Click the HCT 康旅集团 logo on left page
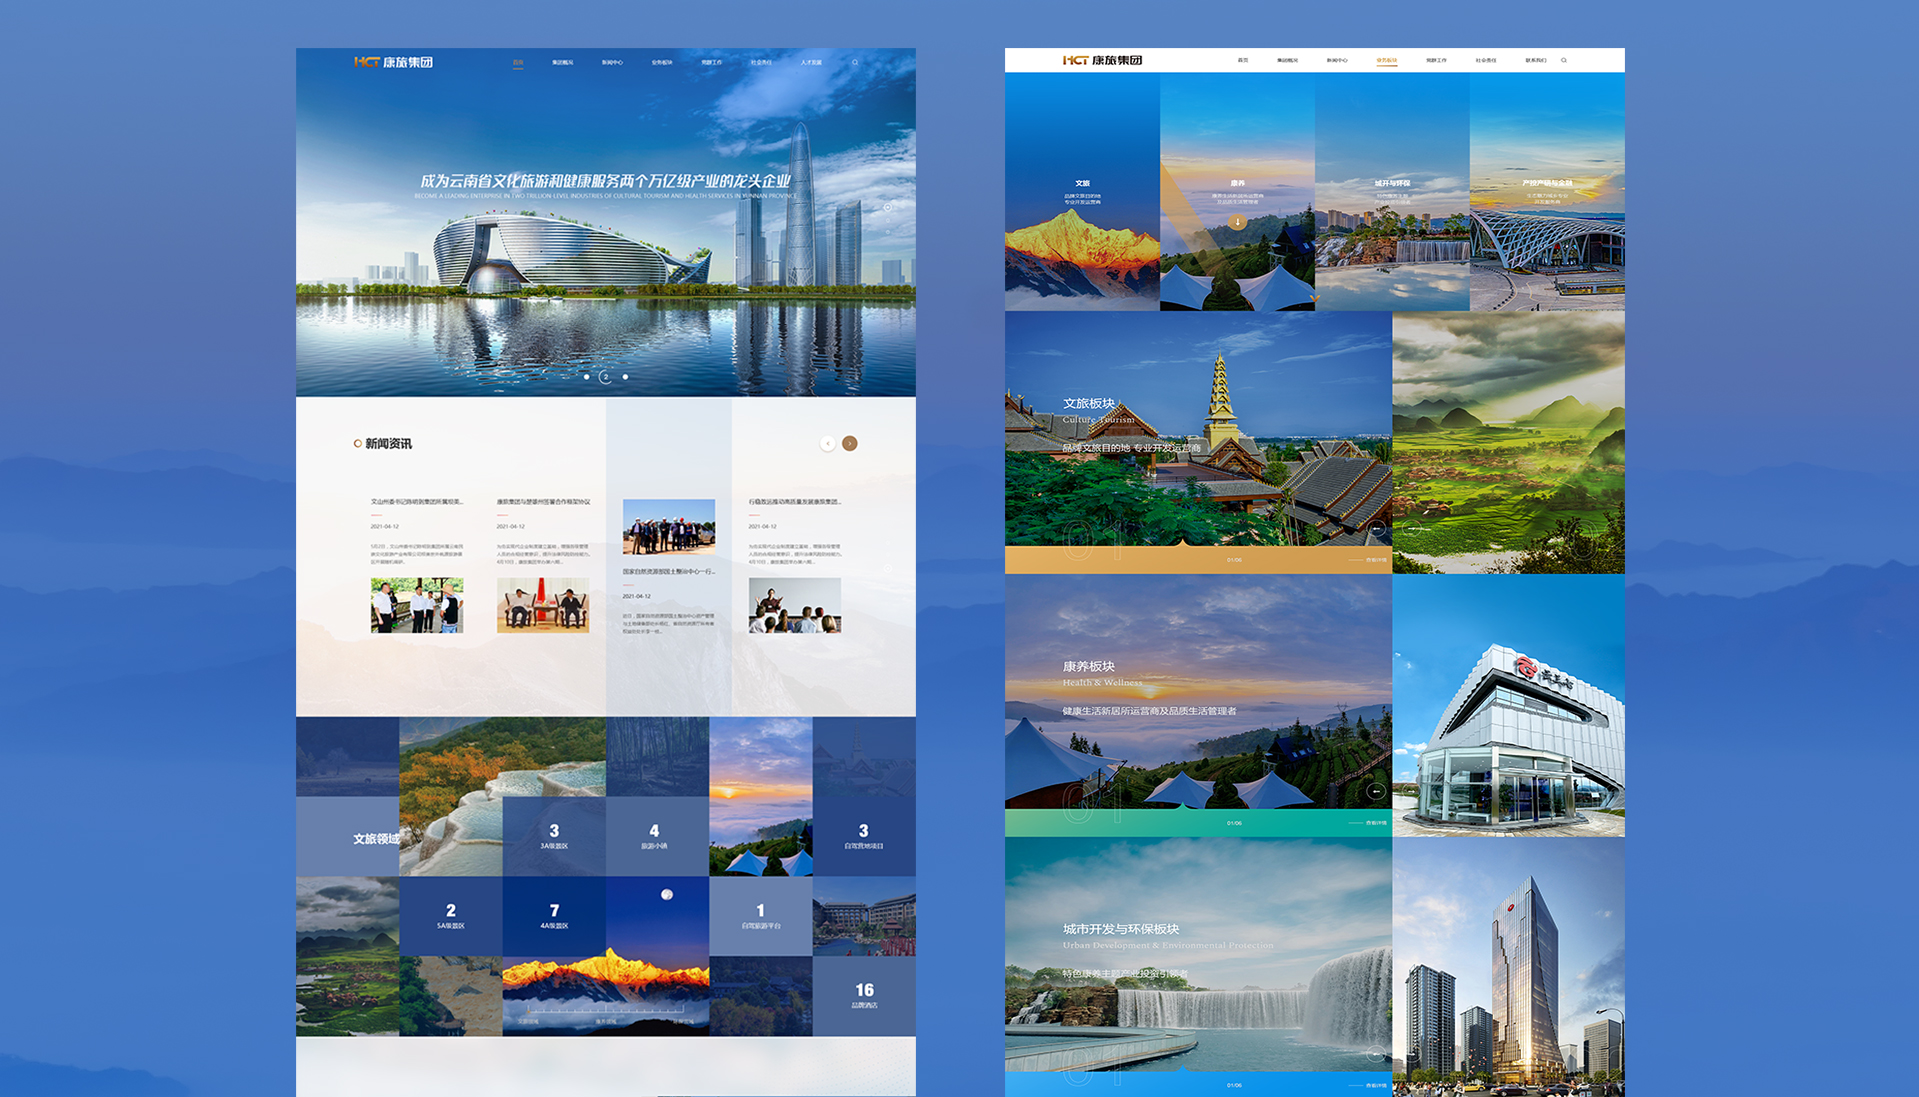The image size is (1919, 1097). [393, 62]
